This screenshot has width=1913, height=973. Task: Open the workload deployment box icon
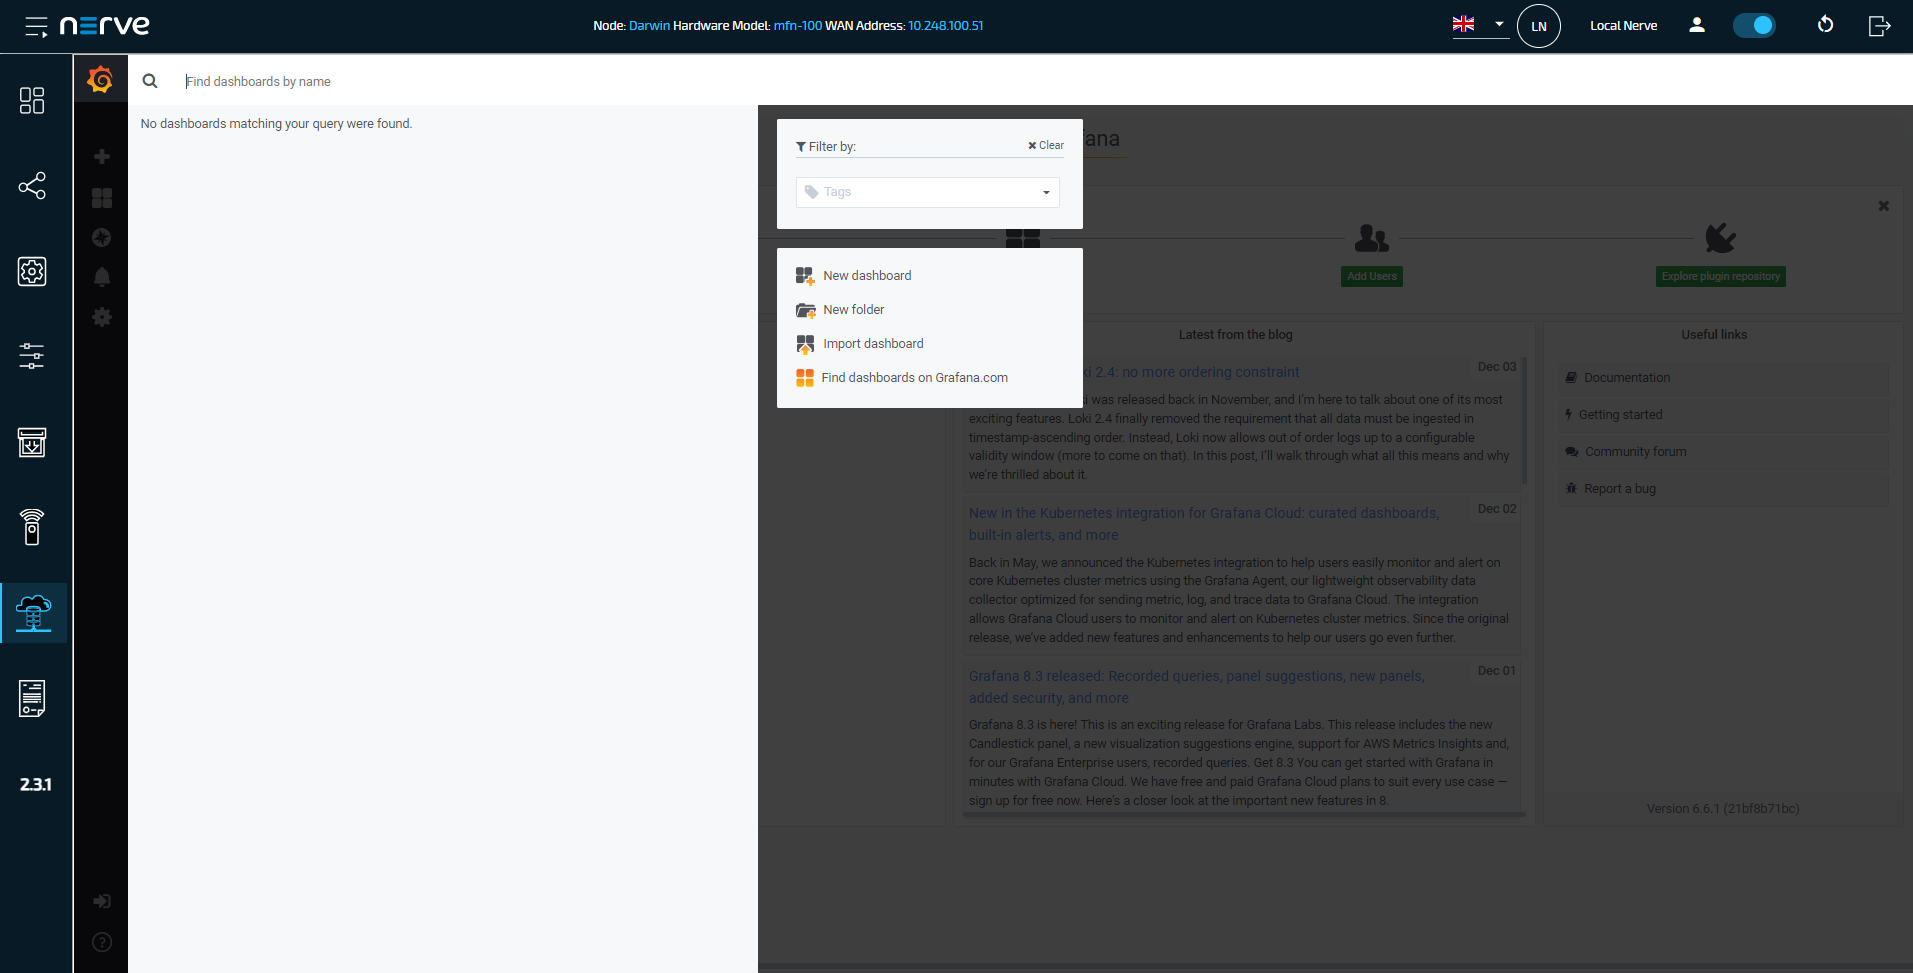click(x=33, y=442)
